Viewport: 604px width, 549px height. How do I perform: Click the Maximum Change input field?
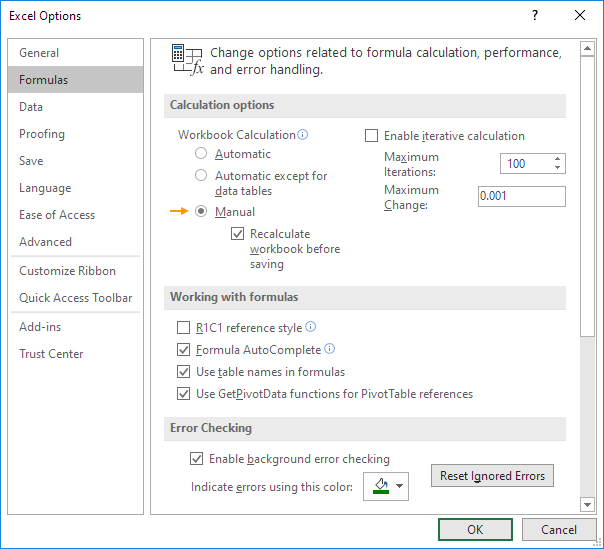pos(521,197)
